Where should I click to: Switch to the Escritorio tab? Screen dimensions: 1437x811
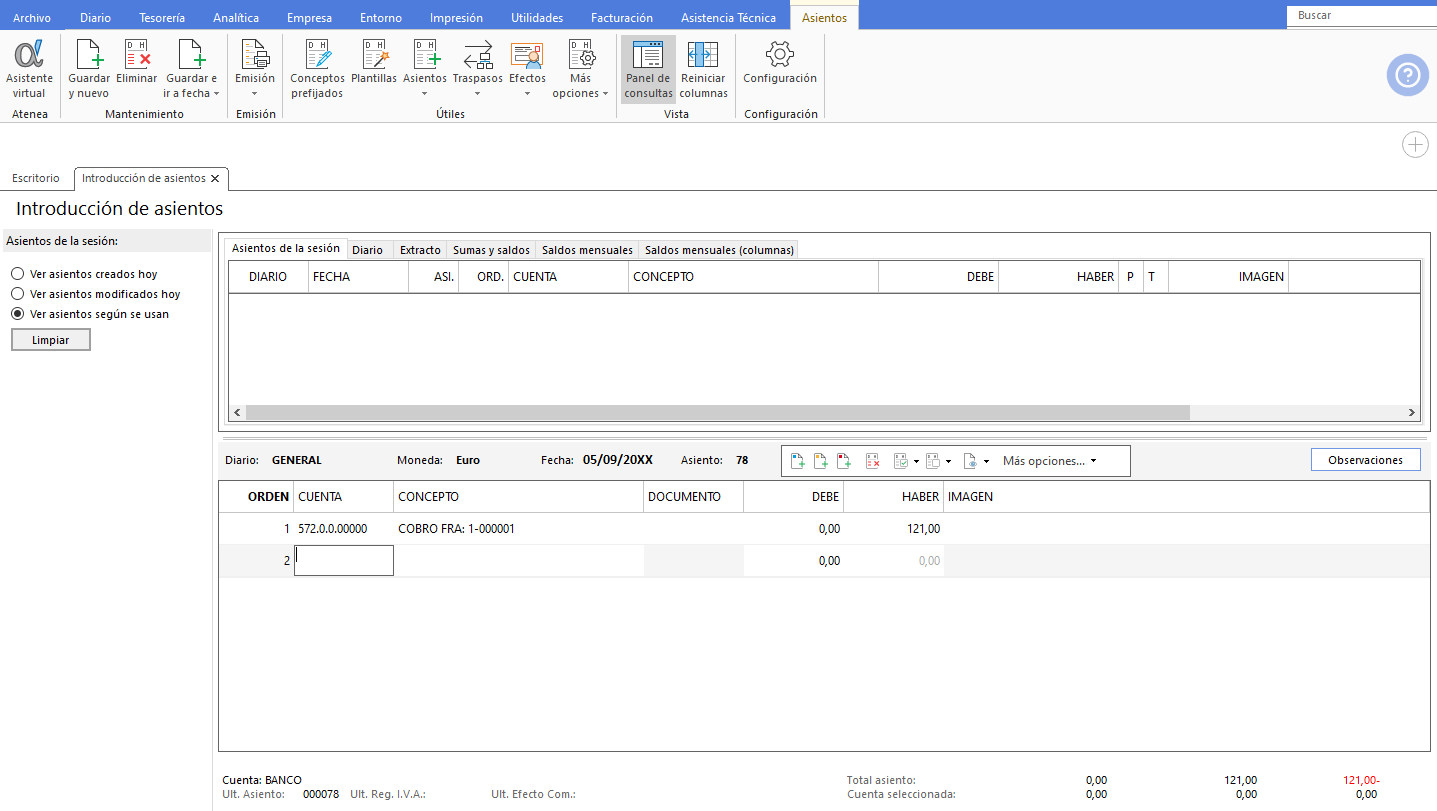pyautogui.click(x=36, y=178)
